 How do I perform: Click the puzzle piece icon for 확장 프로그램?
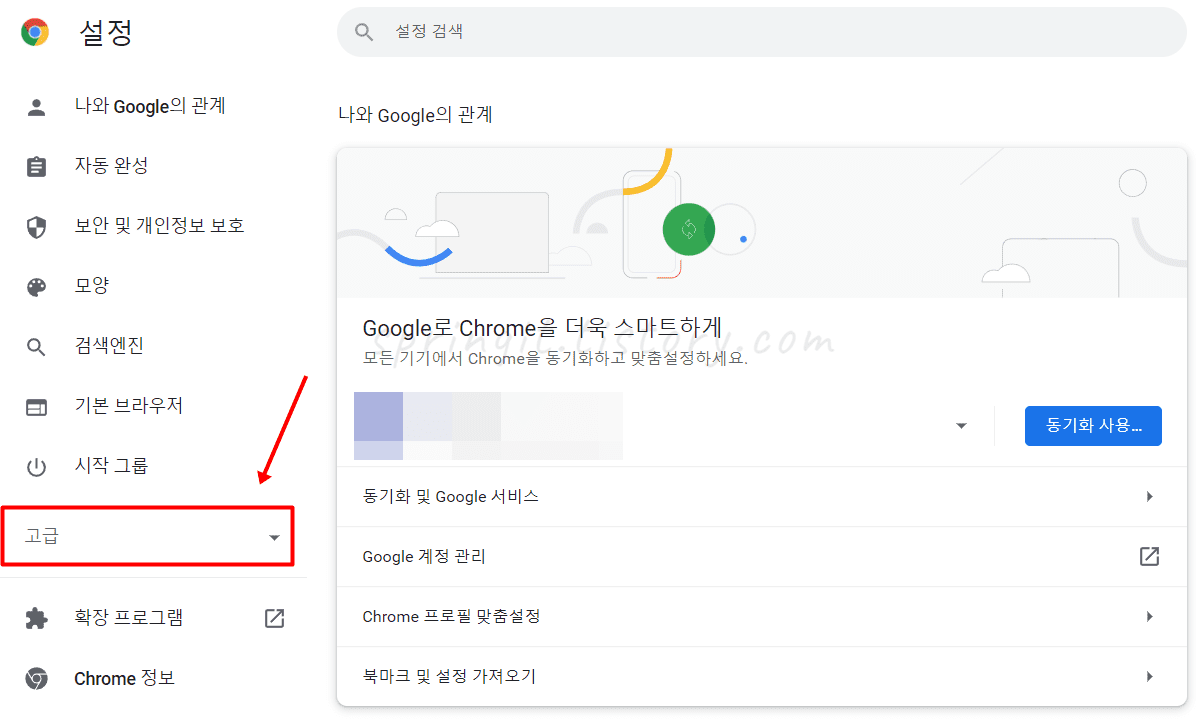click(36, 618)
